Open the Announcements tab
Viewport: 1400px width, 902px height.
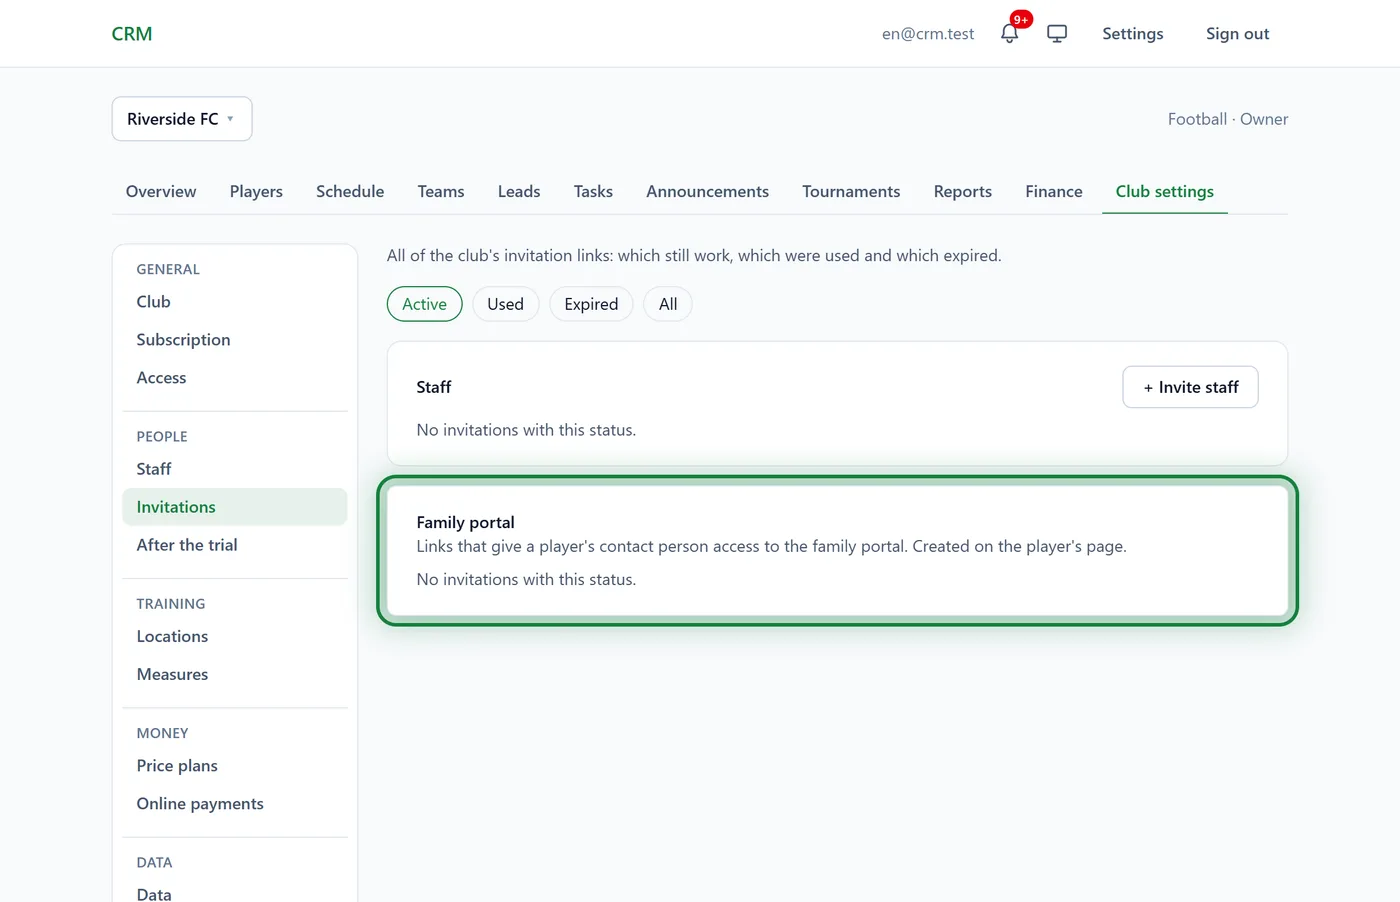tap(707, 191)
